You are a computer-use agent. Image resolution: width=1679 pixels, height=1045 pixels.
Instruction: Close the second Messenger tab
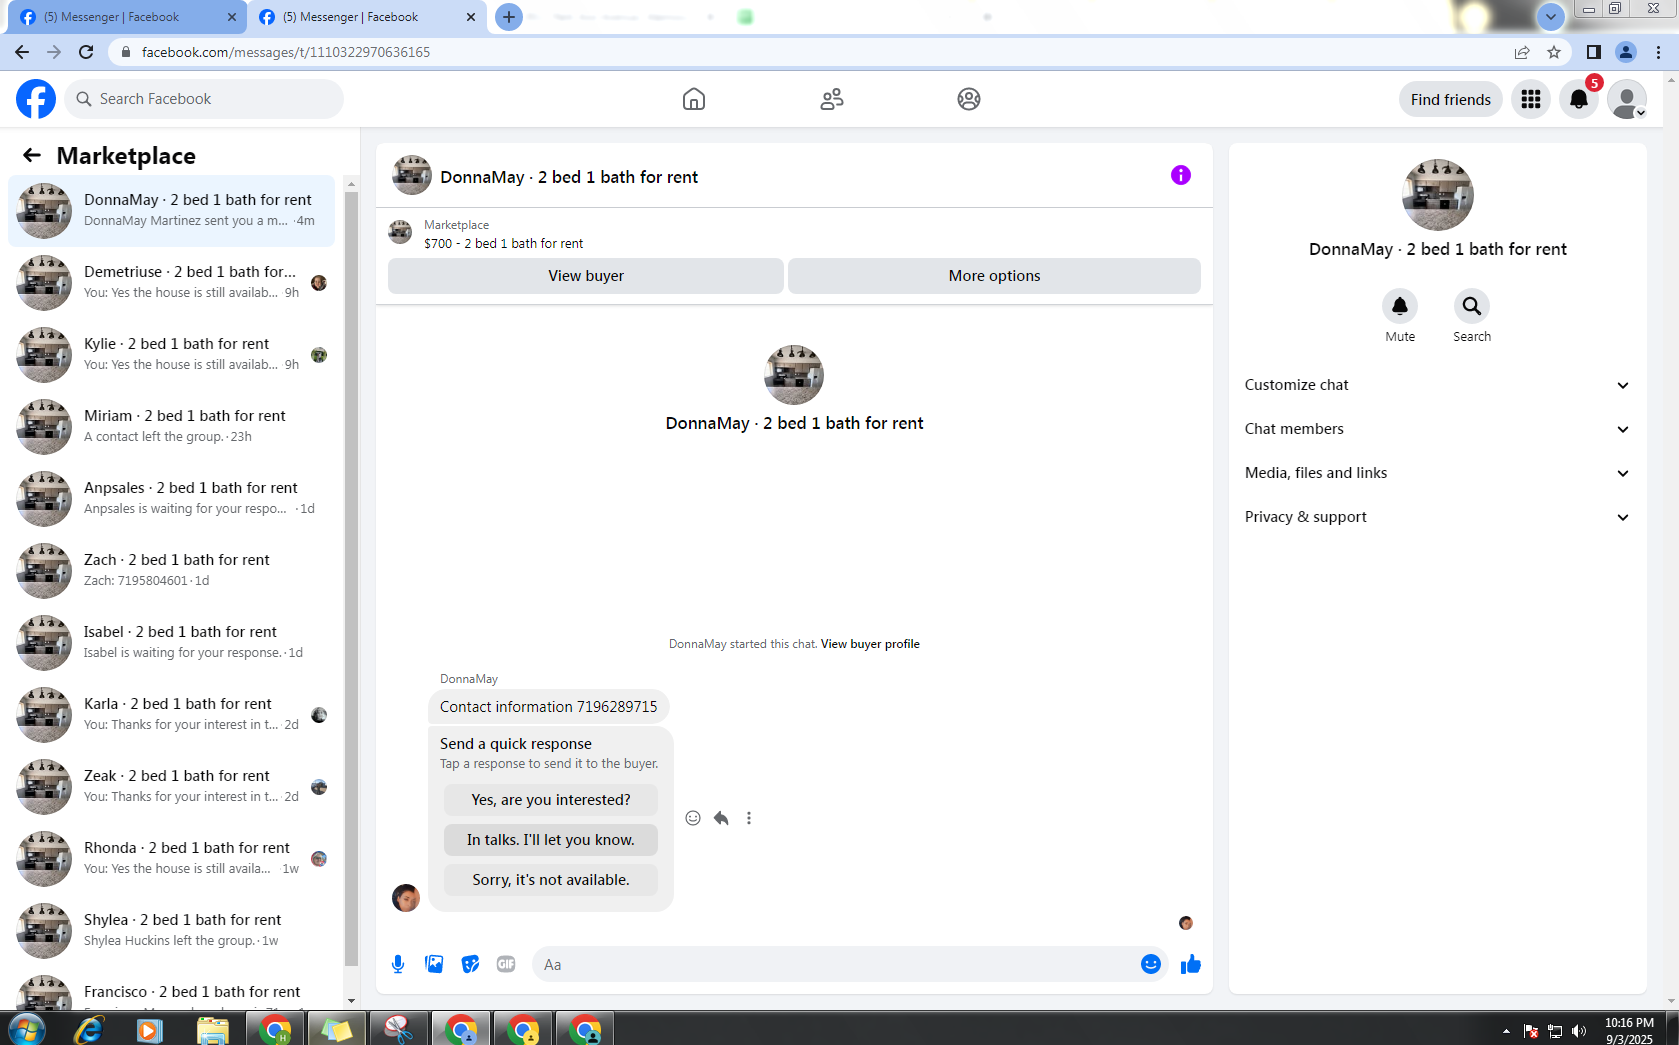471,17
